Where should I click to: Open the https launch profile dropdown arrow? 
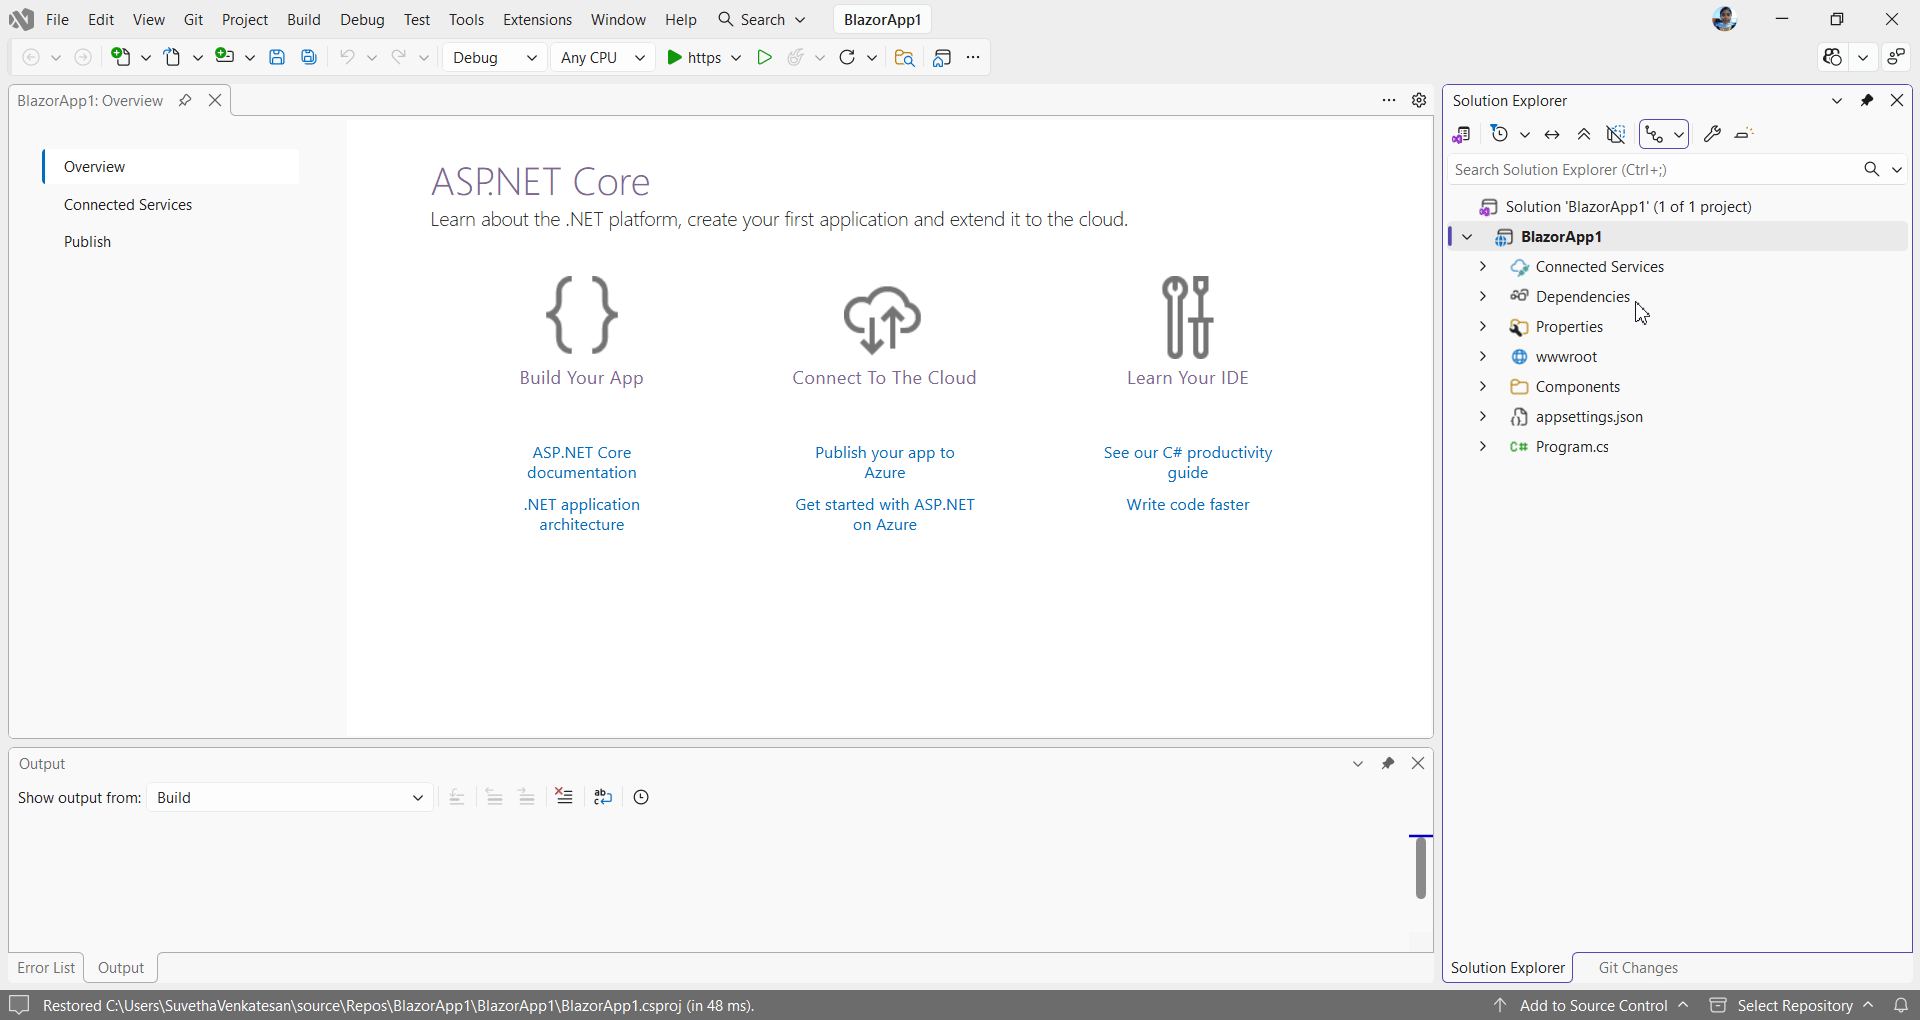click(736, 58)
